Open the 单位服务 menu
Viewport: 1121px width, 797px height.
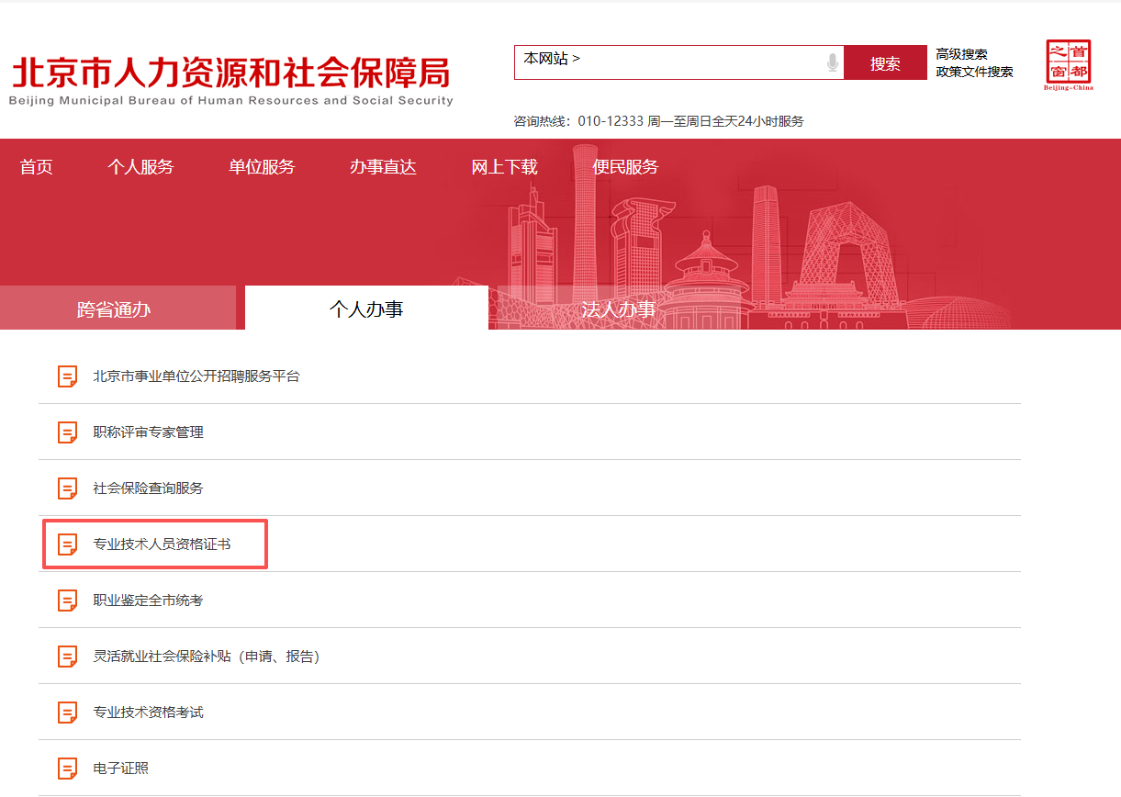[x=260, y=167]
